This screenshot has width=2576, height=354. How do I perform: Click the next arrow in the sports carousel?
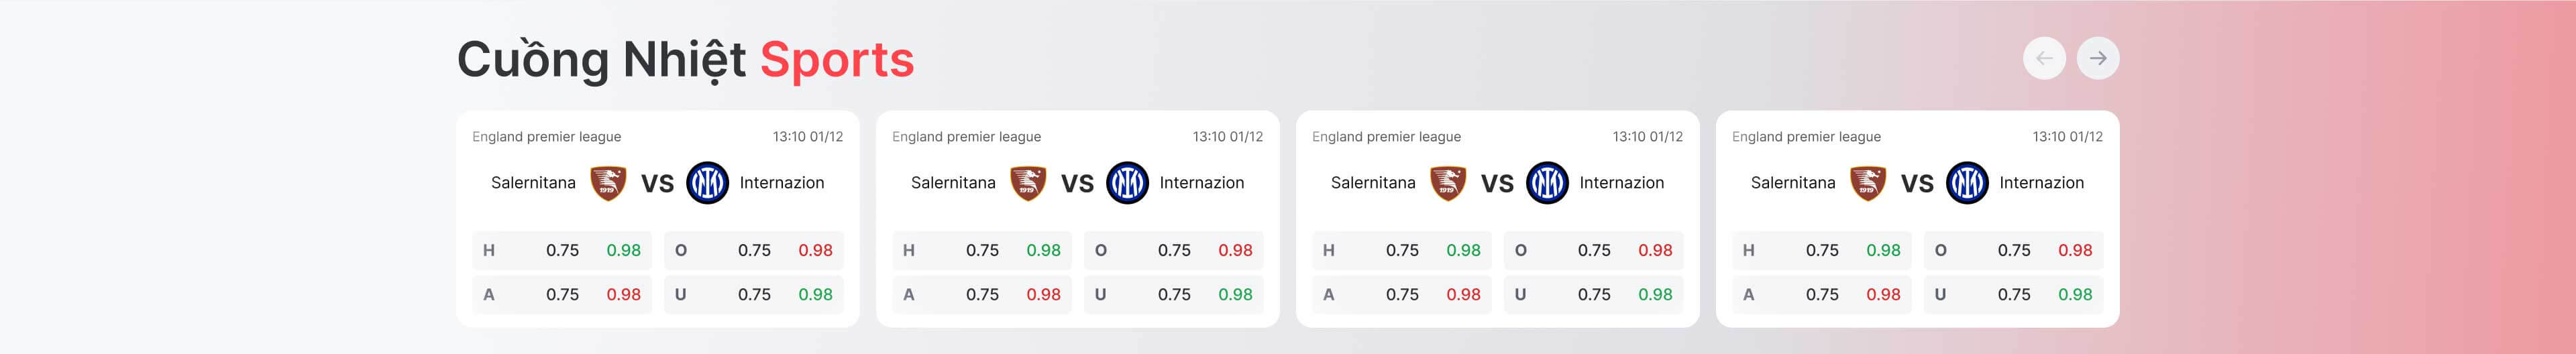coord(2098,58)
